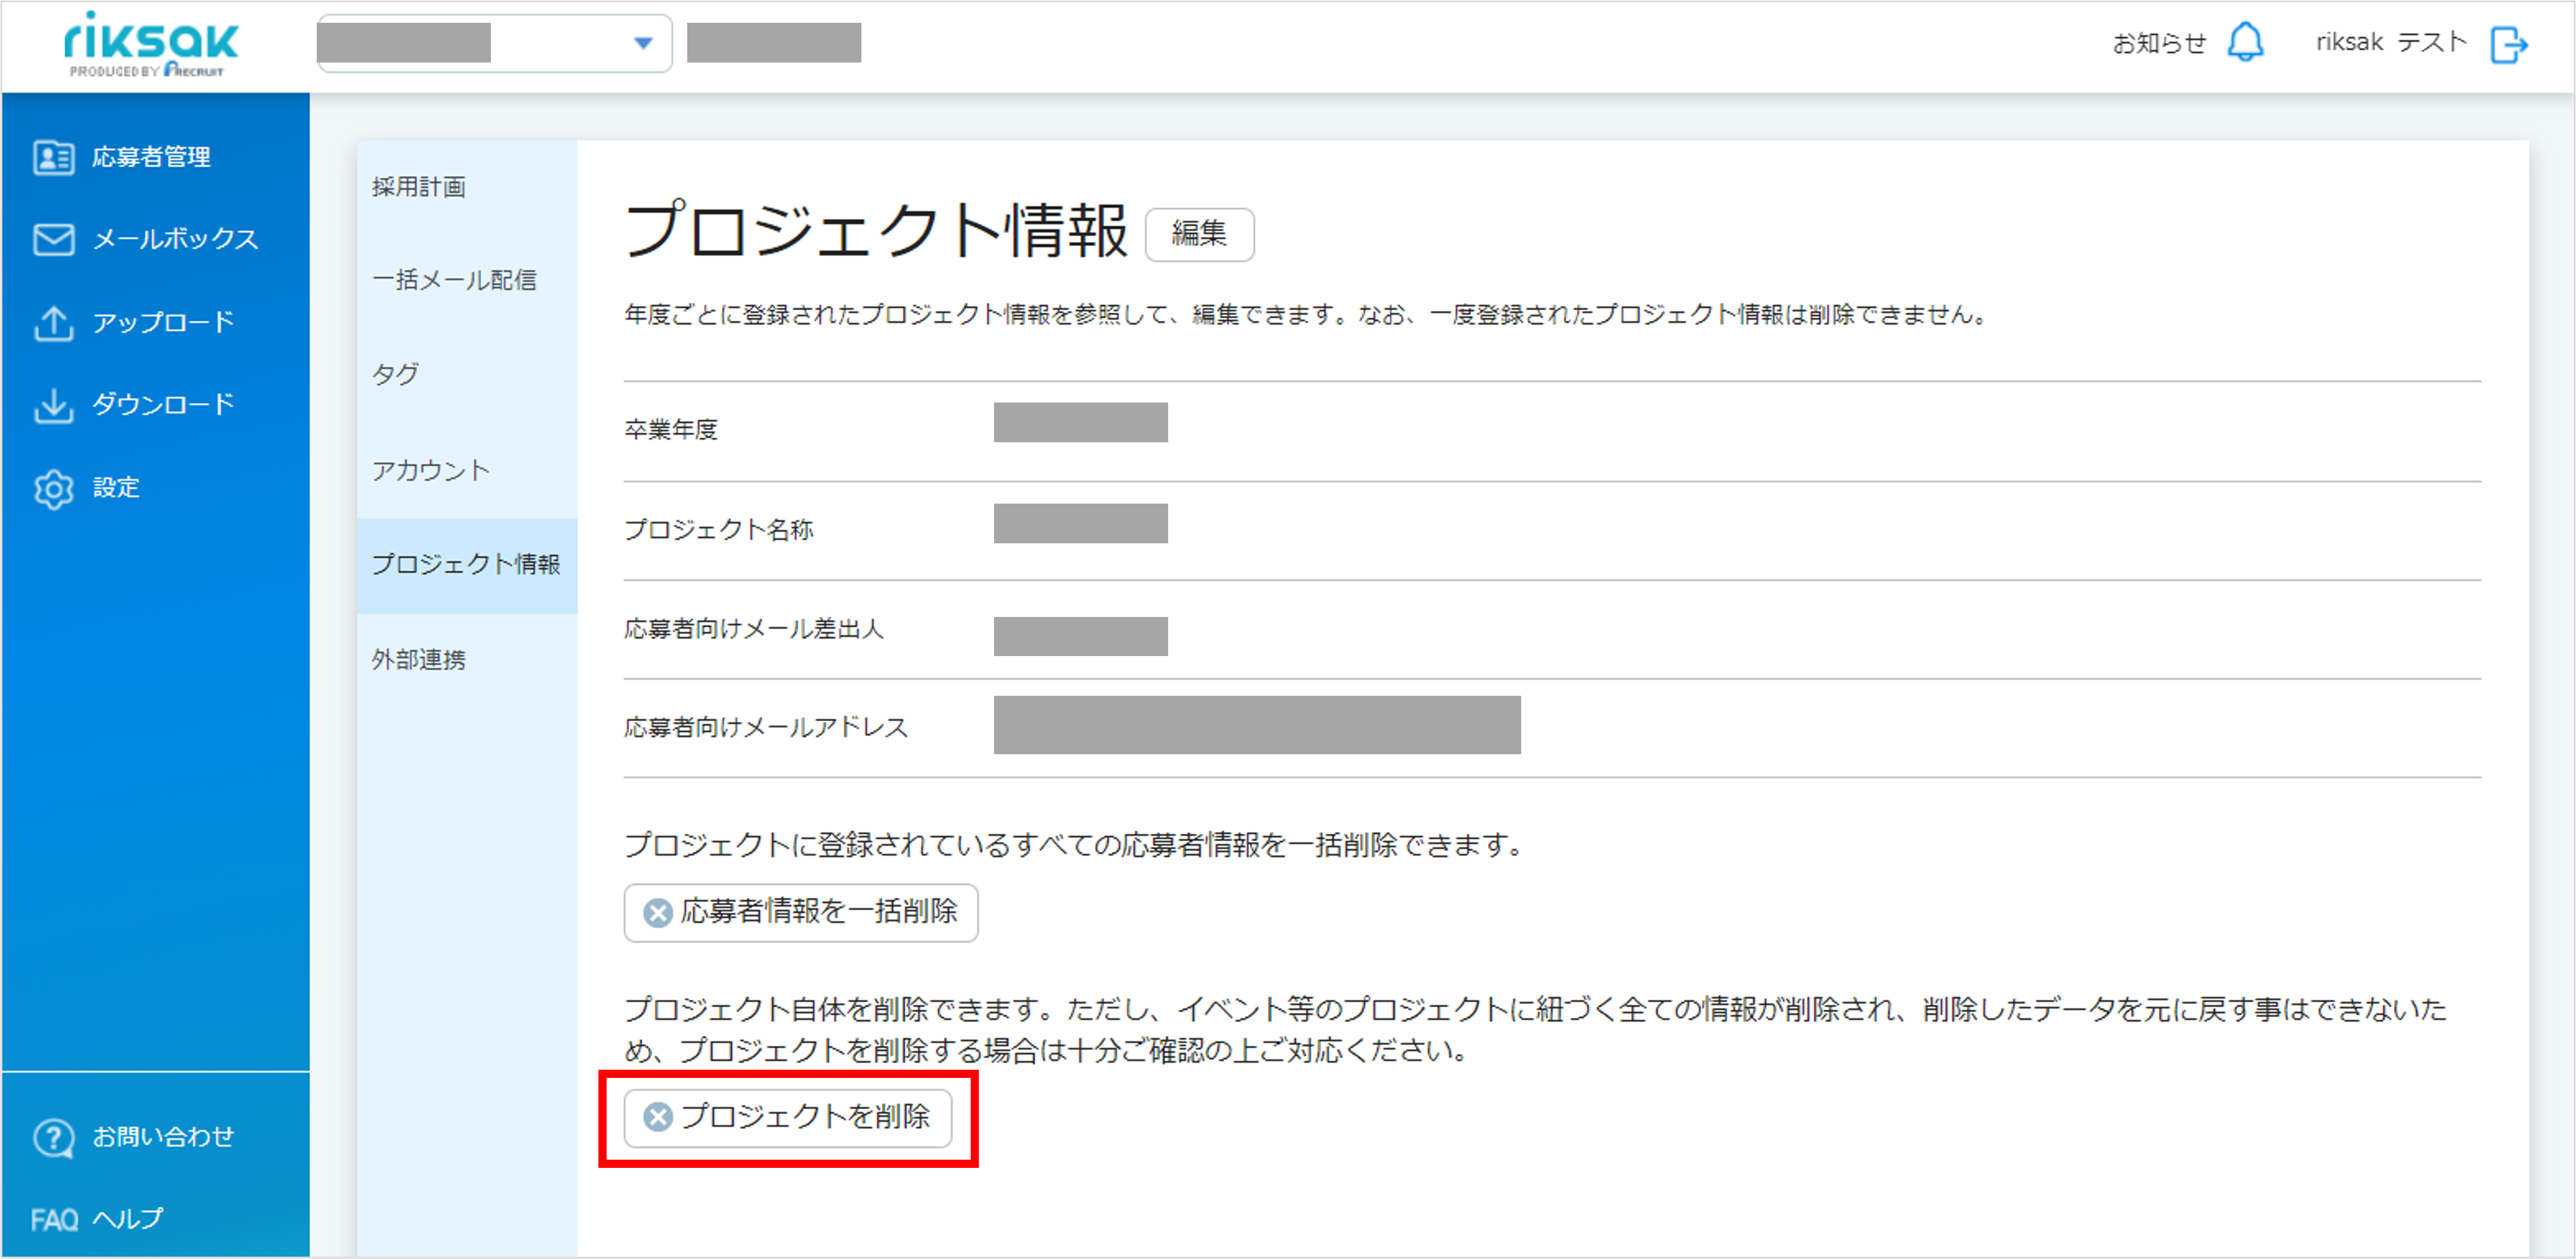Open 設定 in the sidebar
The image size is (2576, 1259).
(116, 488)
